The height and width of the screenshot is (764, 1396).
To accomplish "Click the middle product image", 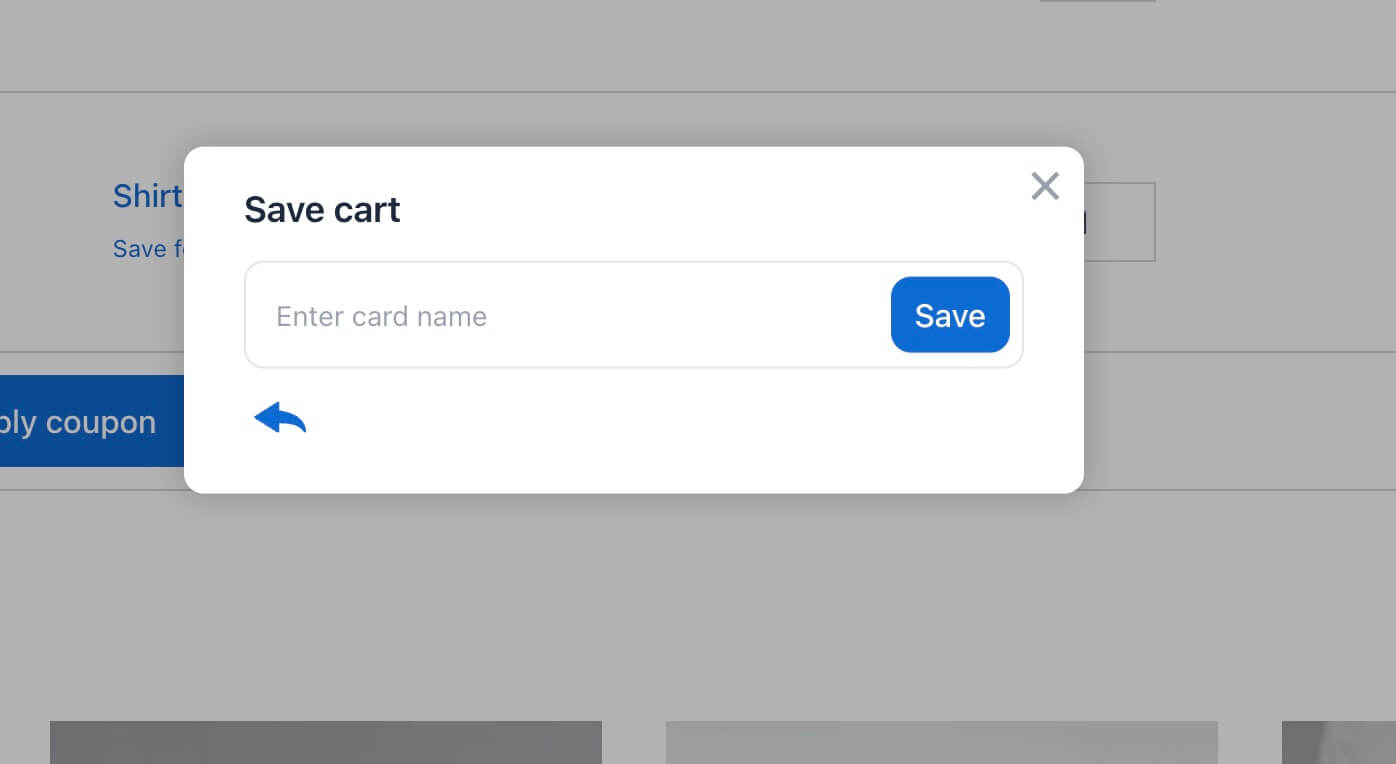I will coord(940,743).
